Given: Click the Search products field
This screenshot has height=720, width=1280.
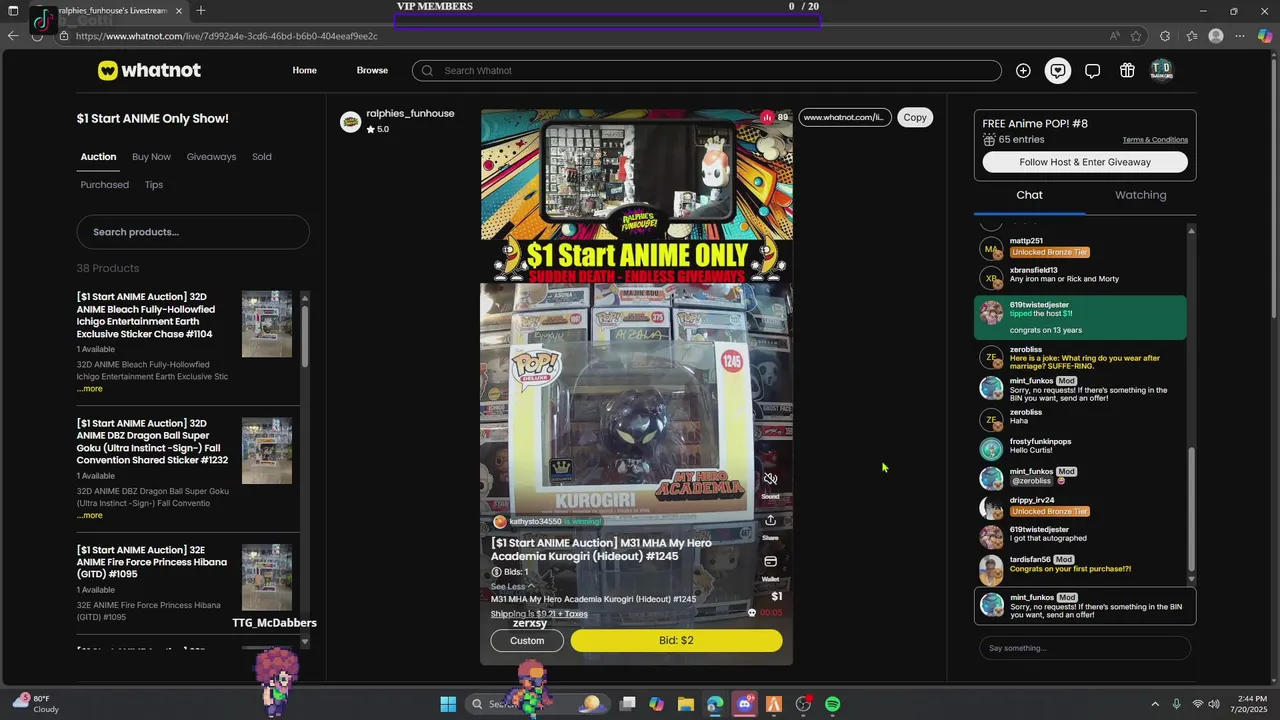Looking at the screenshot, I should [193, 232].
